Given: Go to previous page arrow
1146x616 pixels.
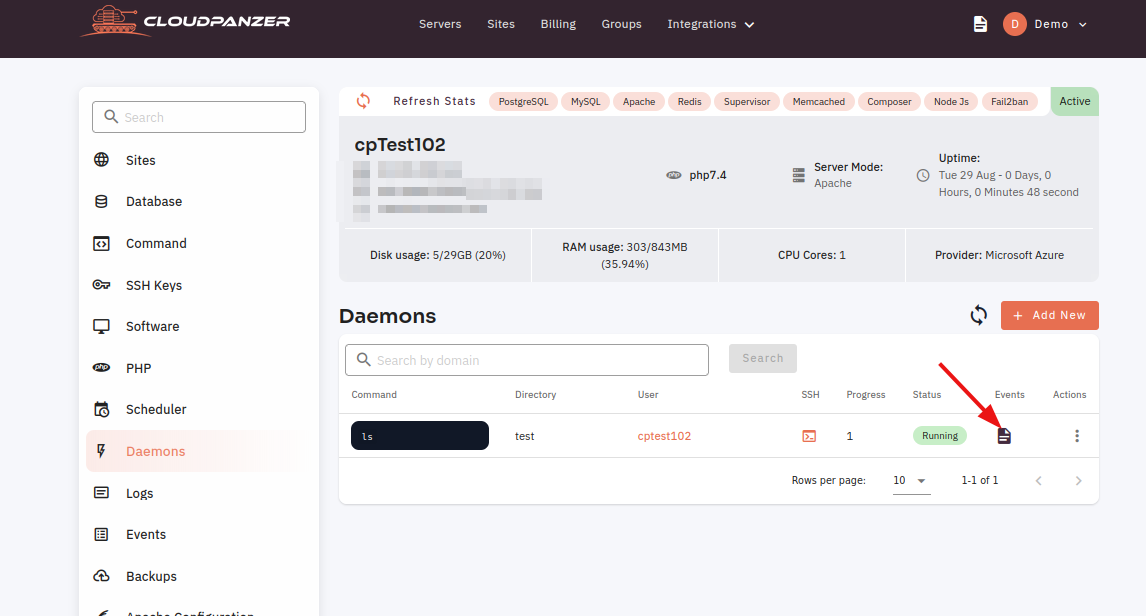Looking at the screenshot, I should (x=1039, y=481).
